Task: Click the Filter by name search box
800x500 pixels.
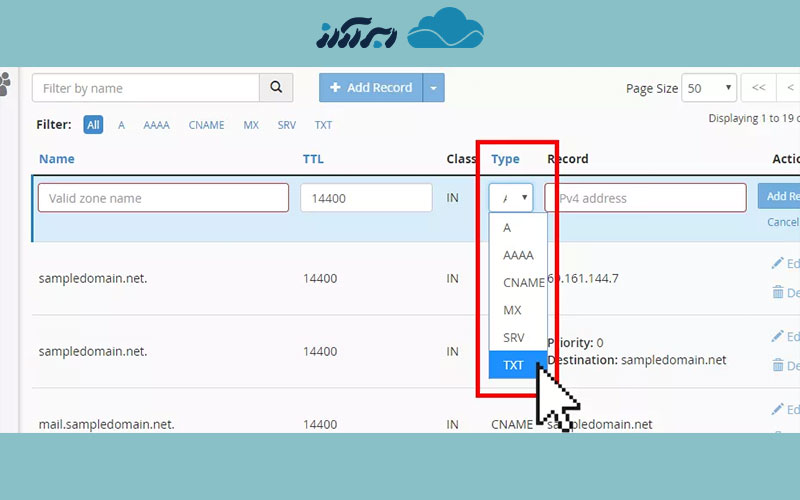Action: 146,88
